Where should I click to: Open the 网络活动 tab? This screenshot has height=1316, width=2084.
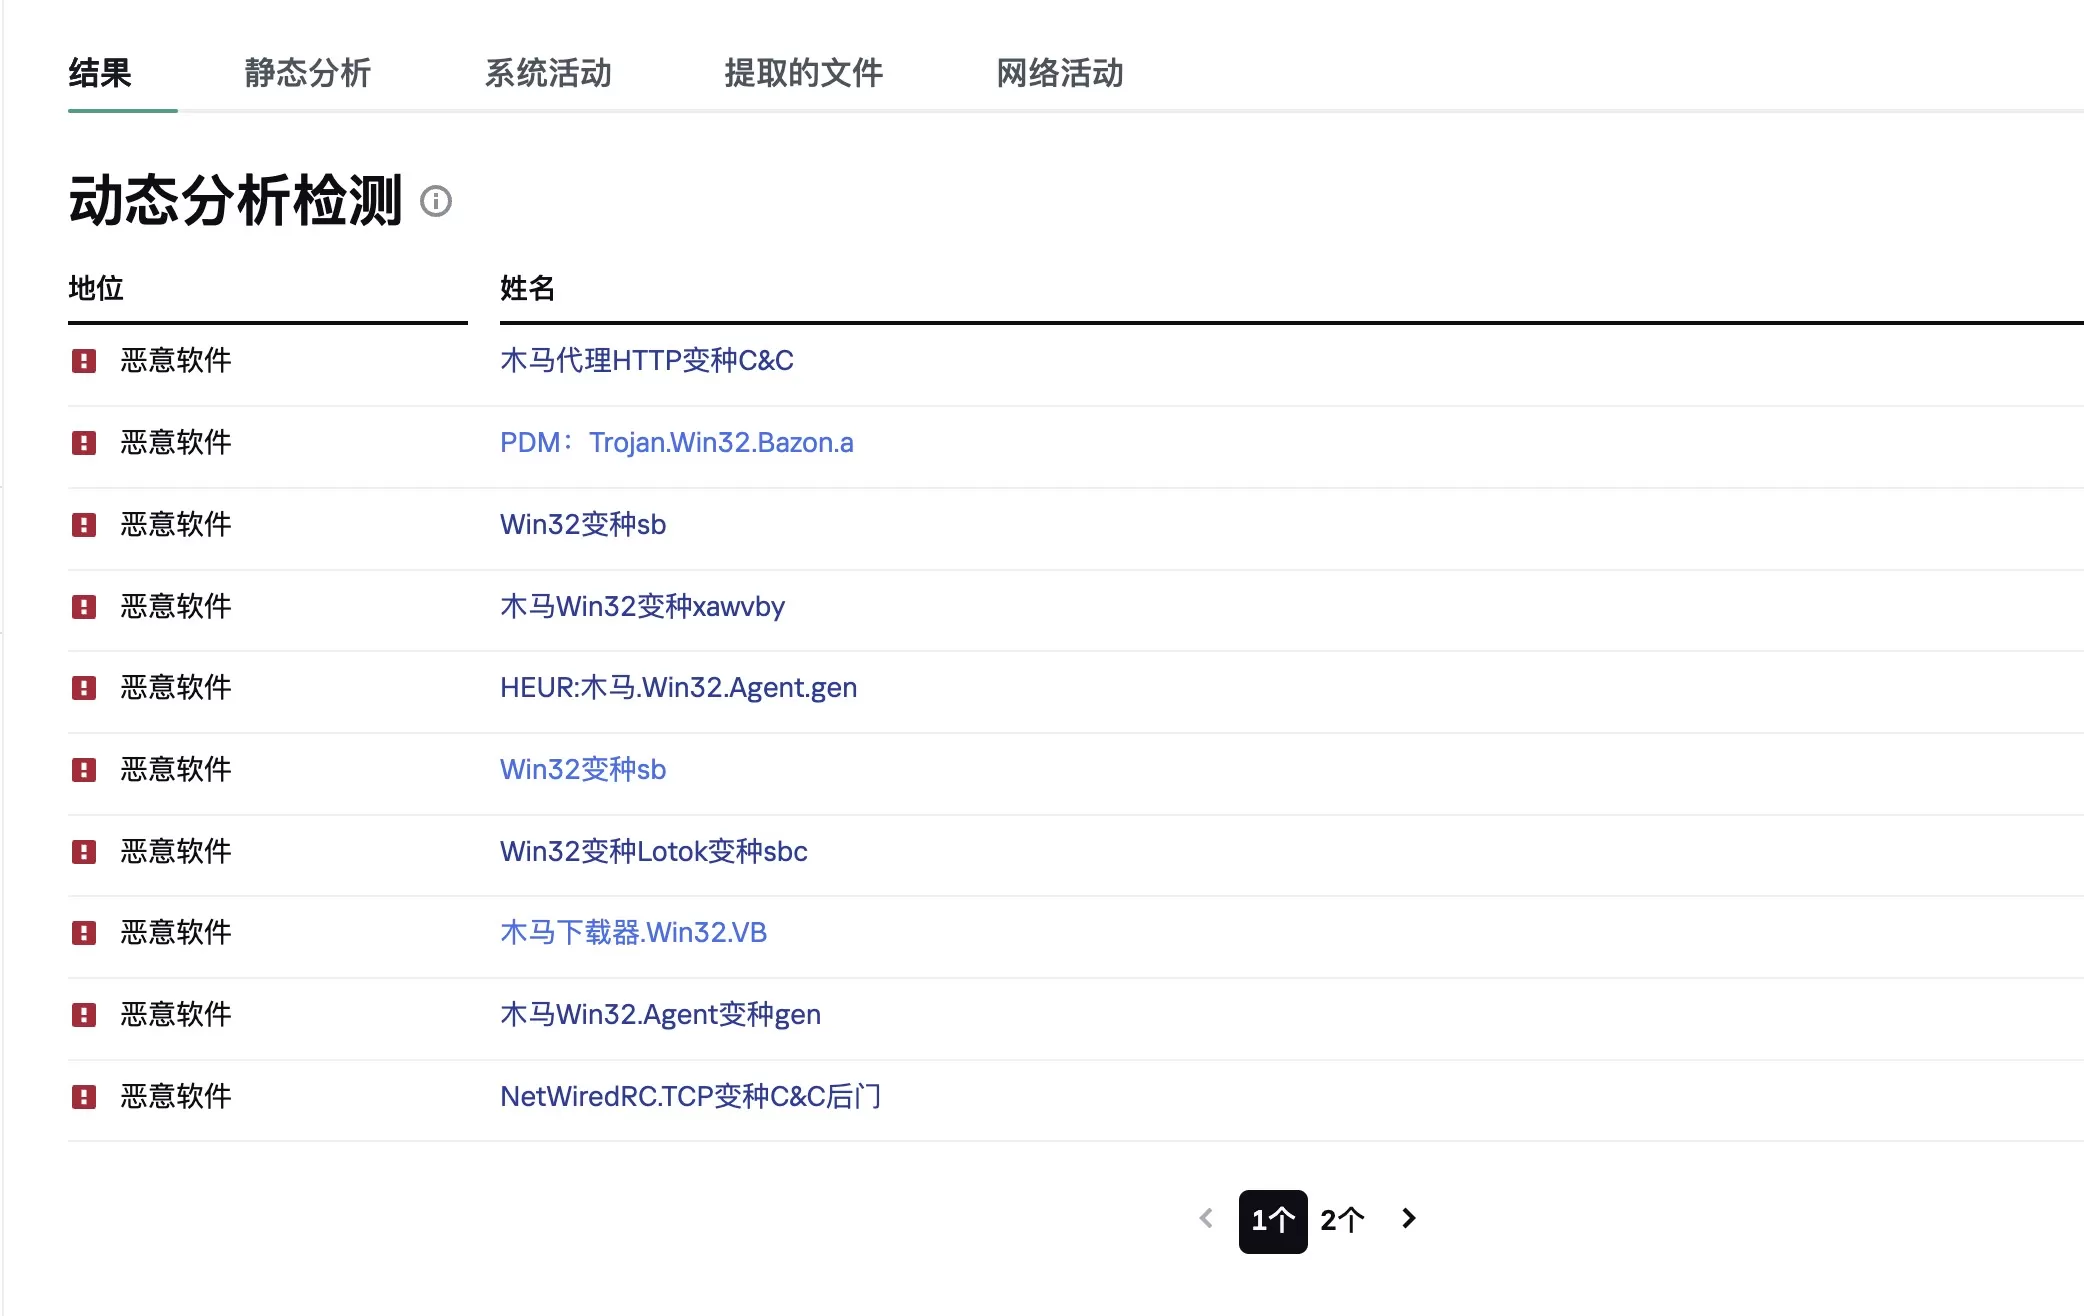coord(1059,73)
